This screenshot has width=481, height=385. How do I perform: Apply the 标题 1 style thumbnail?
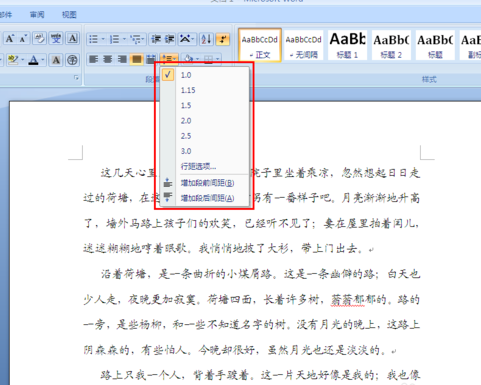click(x=347, y=45)
